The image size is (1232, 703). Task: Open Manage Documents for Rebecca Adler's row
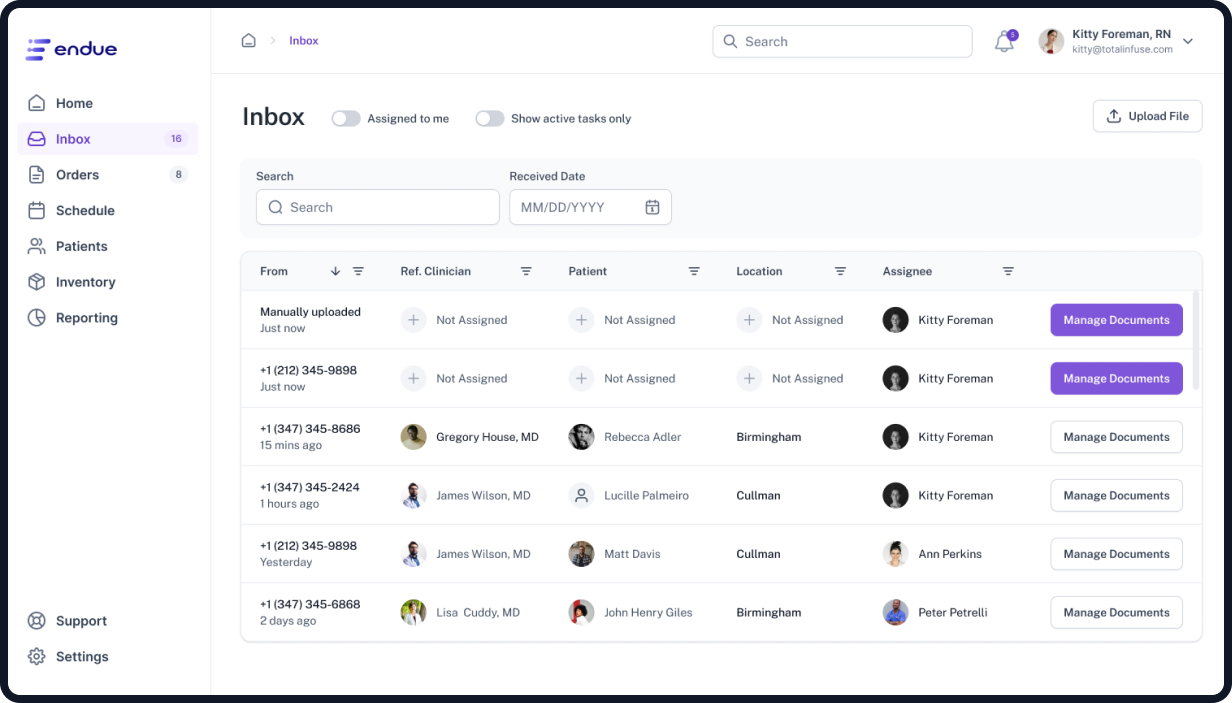(1116, 436)
